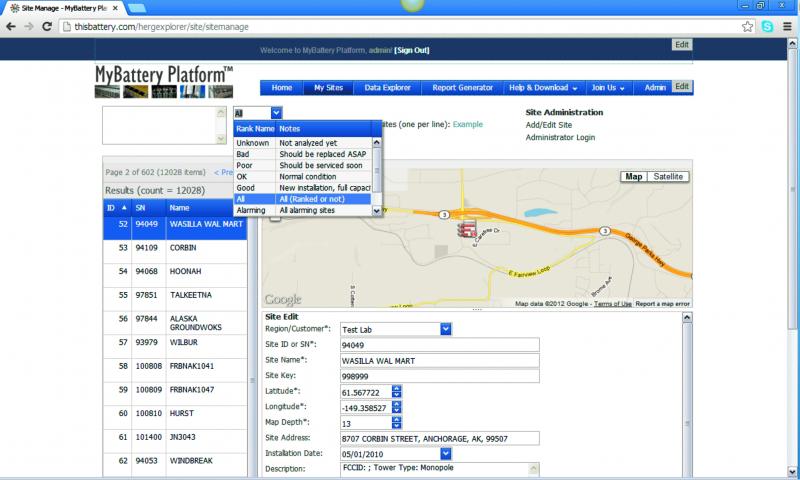Viewport: 800px width, 480px height.
Task: Select the ALASKA GROUNDWOKS row
Action: pos(175,323)
